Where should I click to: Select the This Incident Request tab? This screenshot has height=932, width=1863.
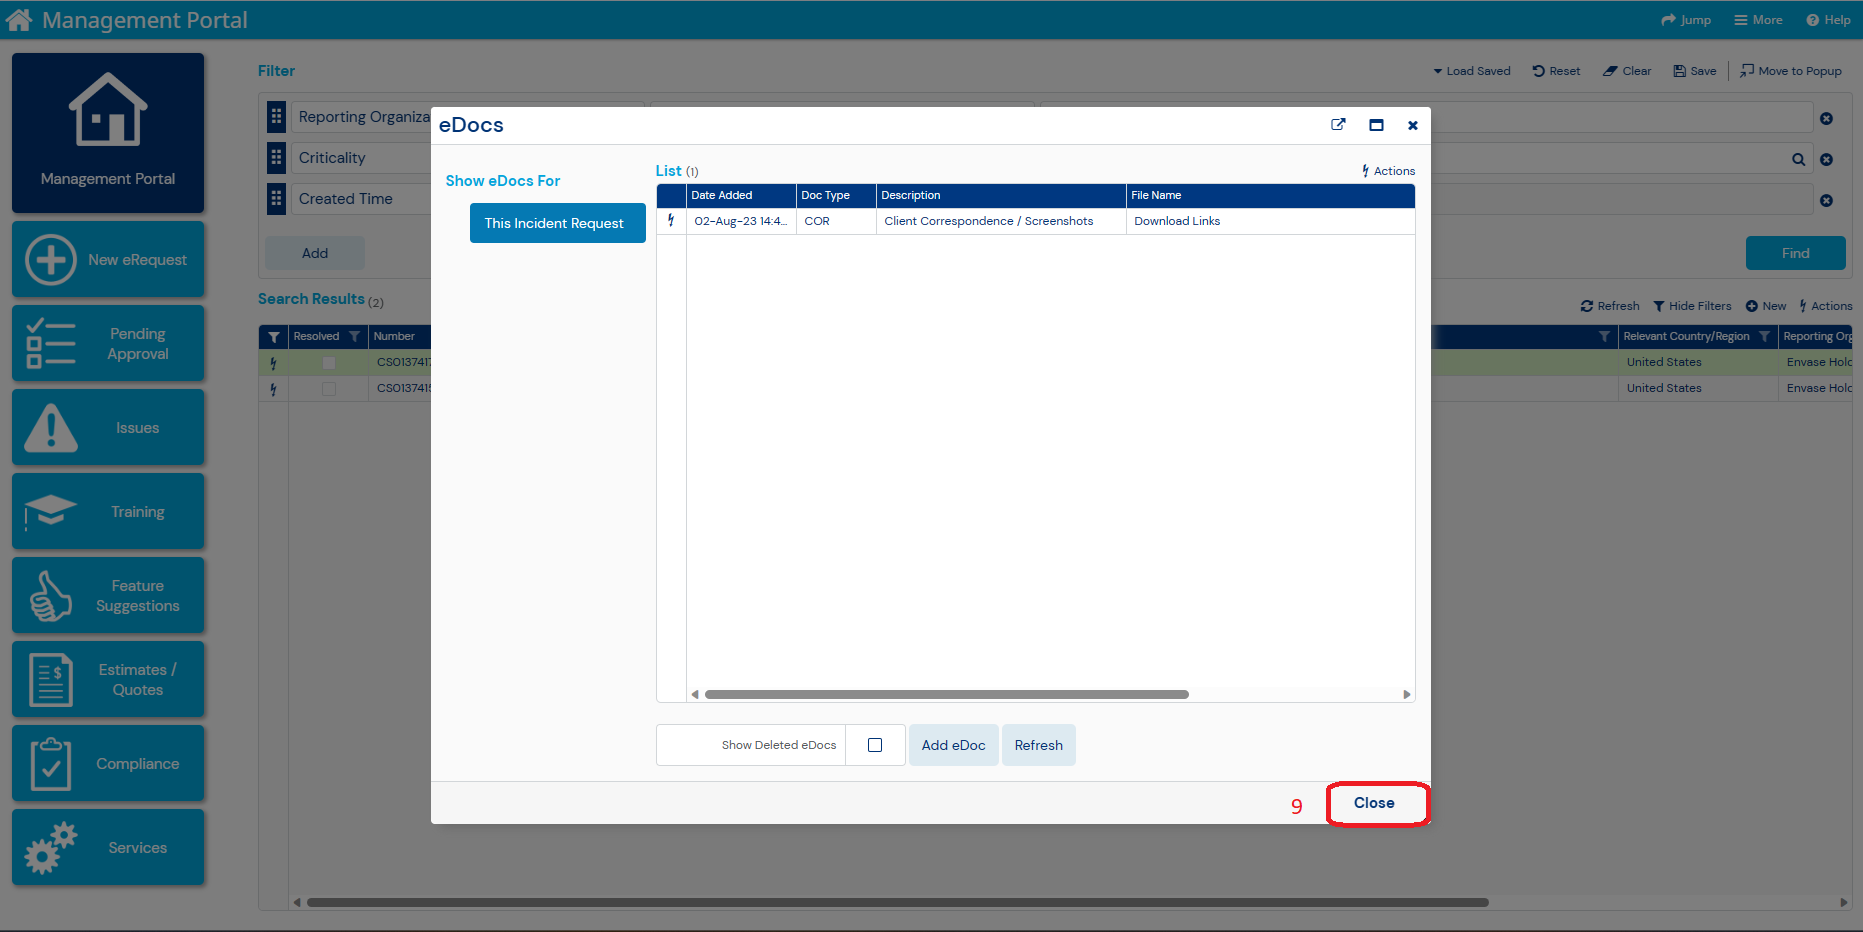tap(557, 223)
